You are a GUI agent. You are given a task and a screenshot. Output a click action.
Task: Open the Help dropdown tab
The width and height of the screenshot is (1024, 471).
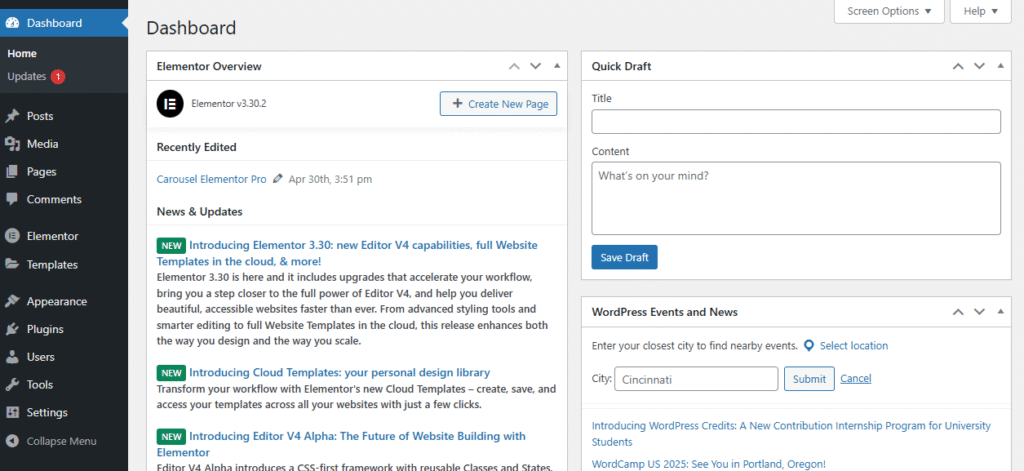click(x=980, y=11)
